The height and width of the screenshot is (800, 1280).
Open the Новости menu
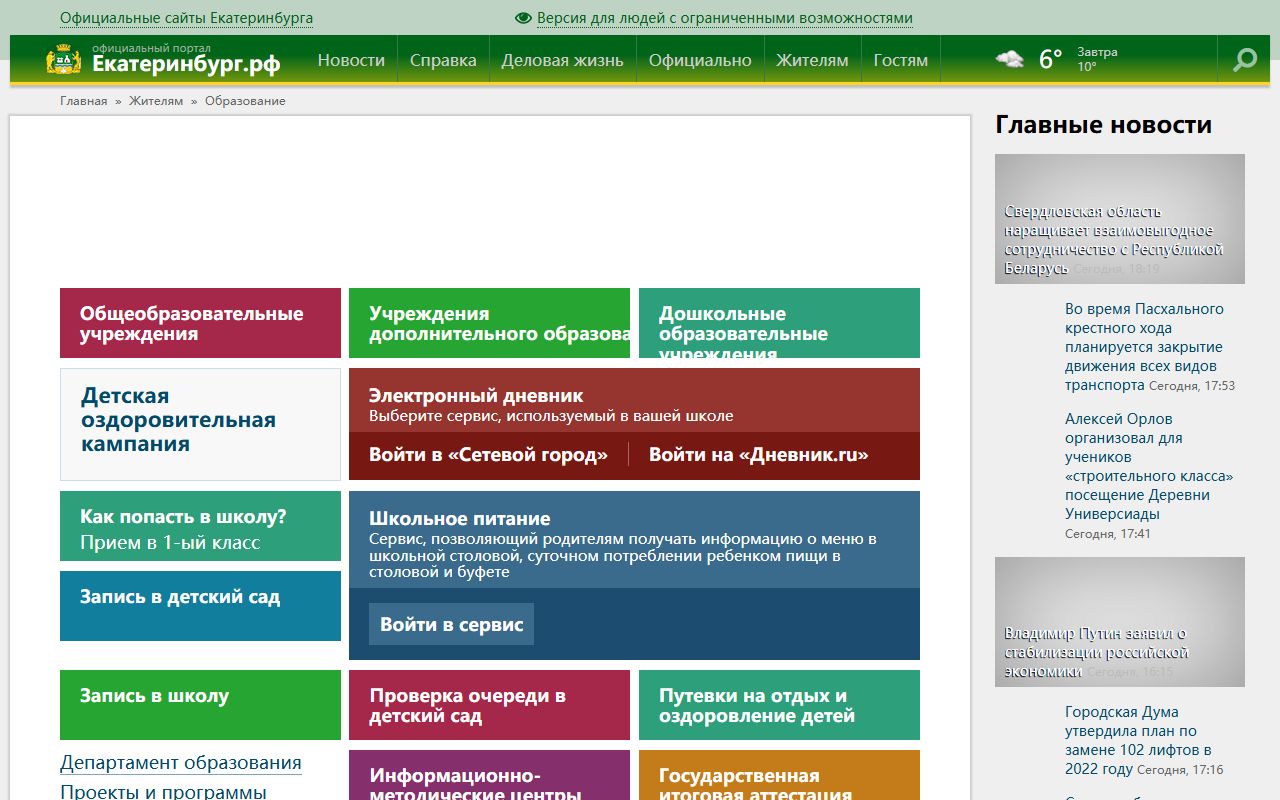[x=351, y=60]
